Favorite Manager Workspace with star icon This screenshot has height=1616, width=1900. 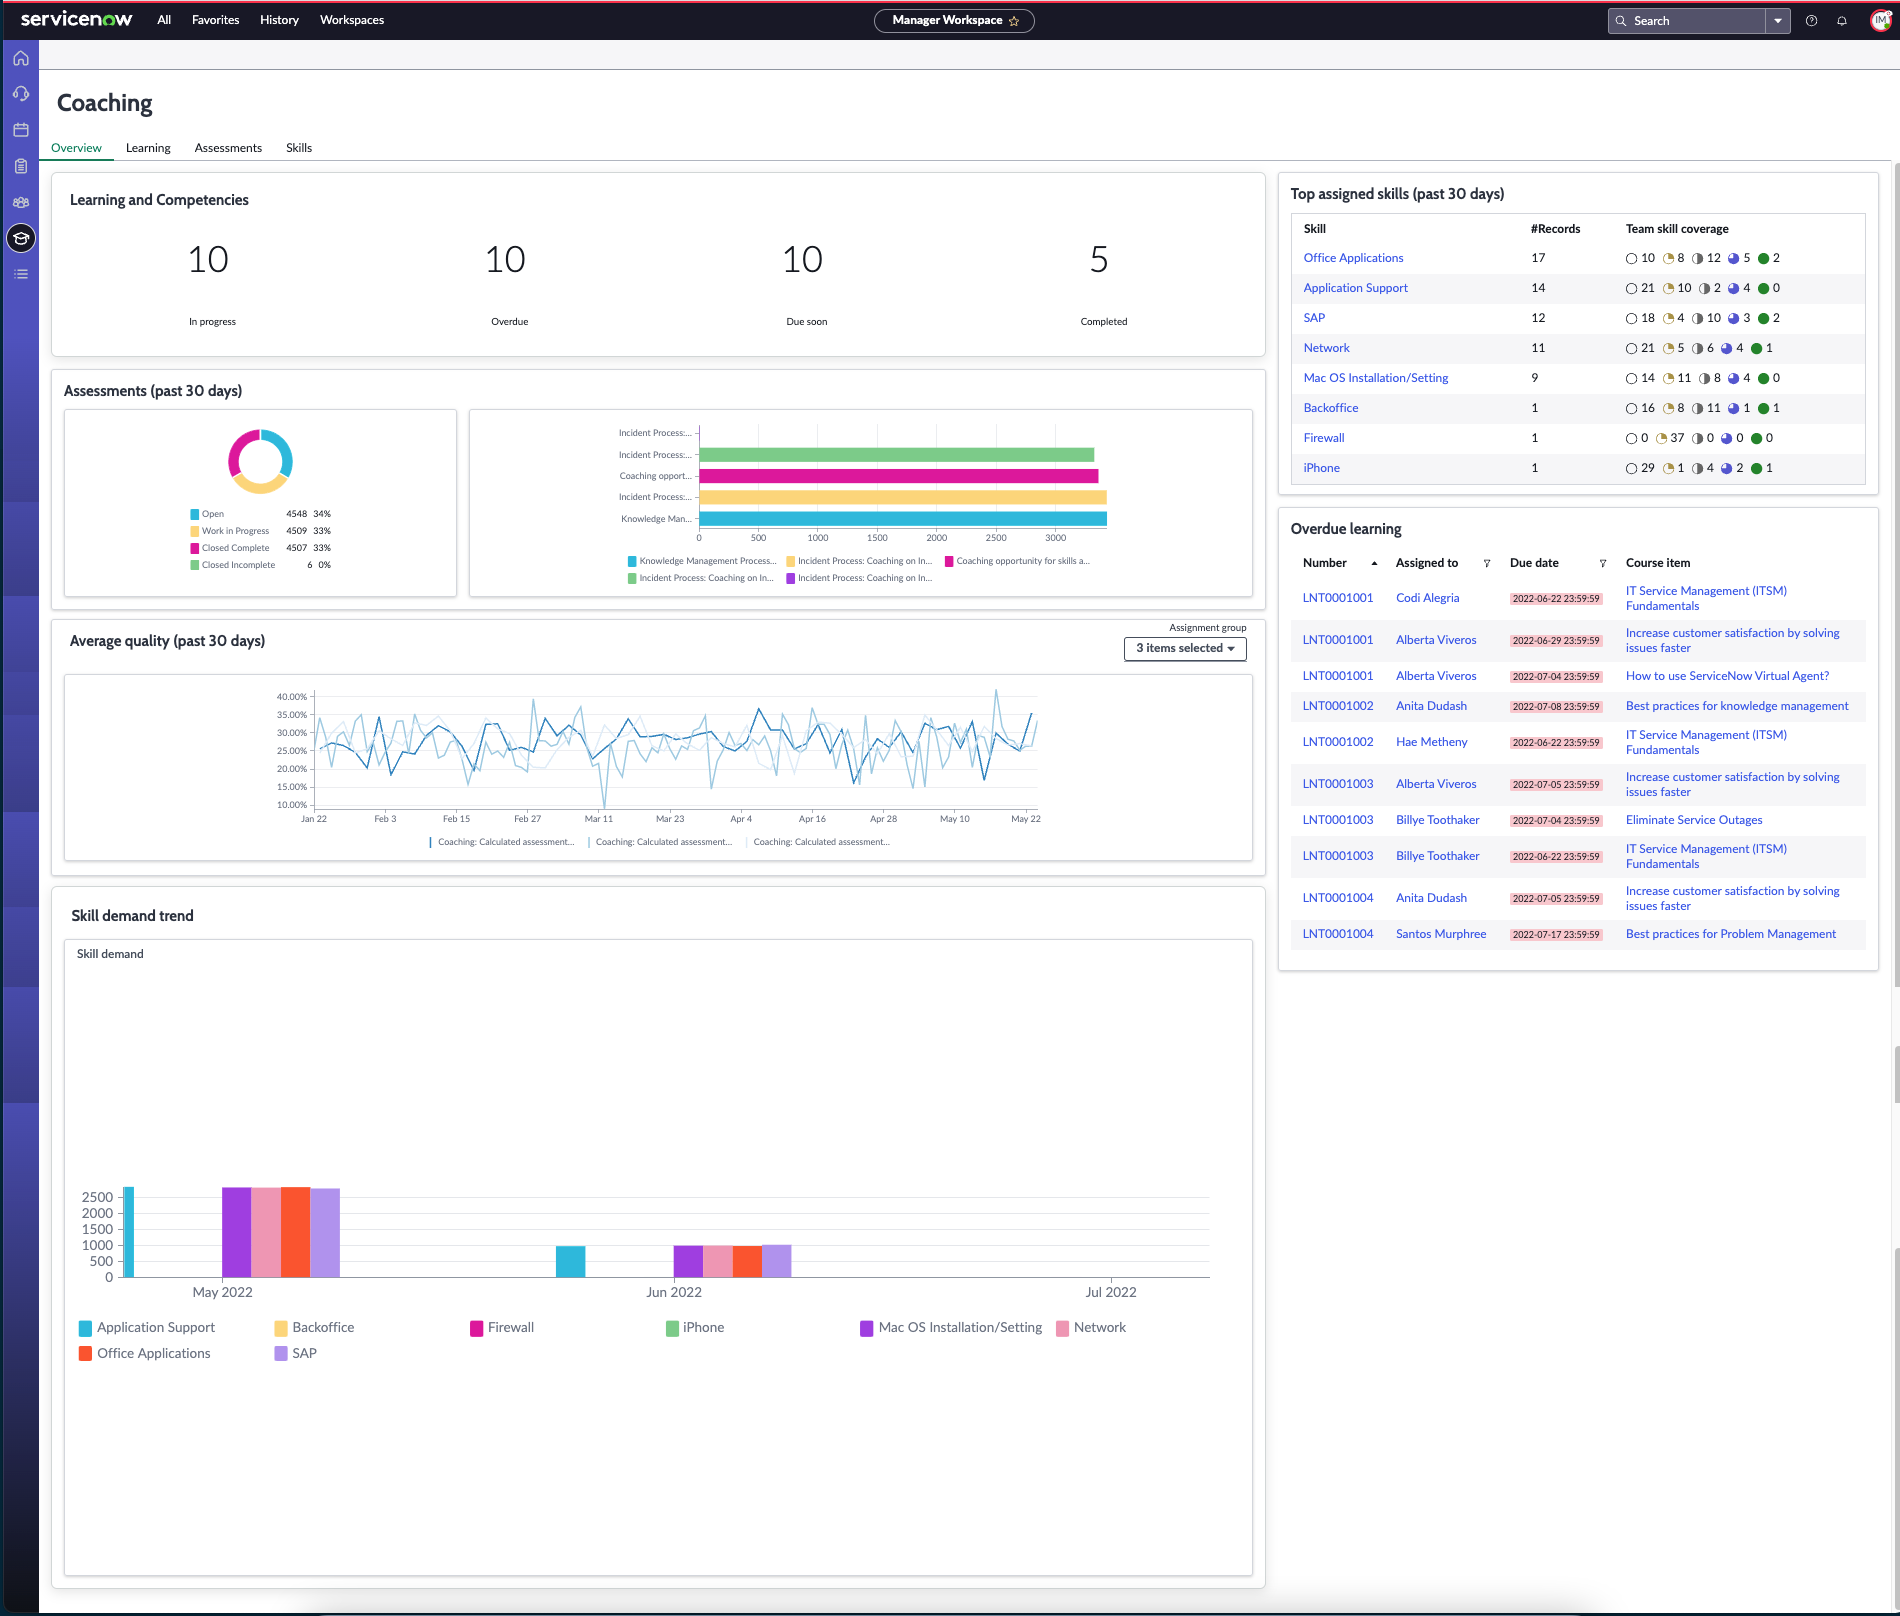point(1014,21)
